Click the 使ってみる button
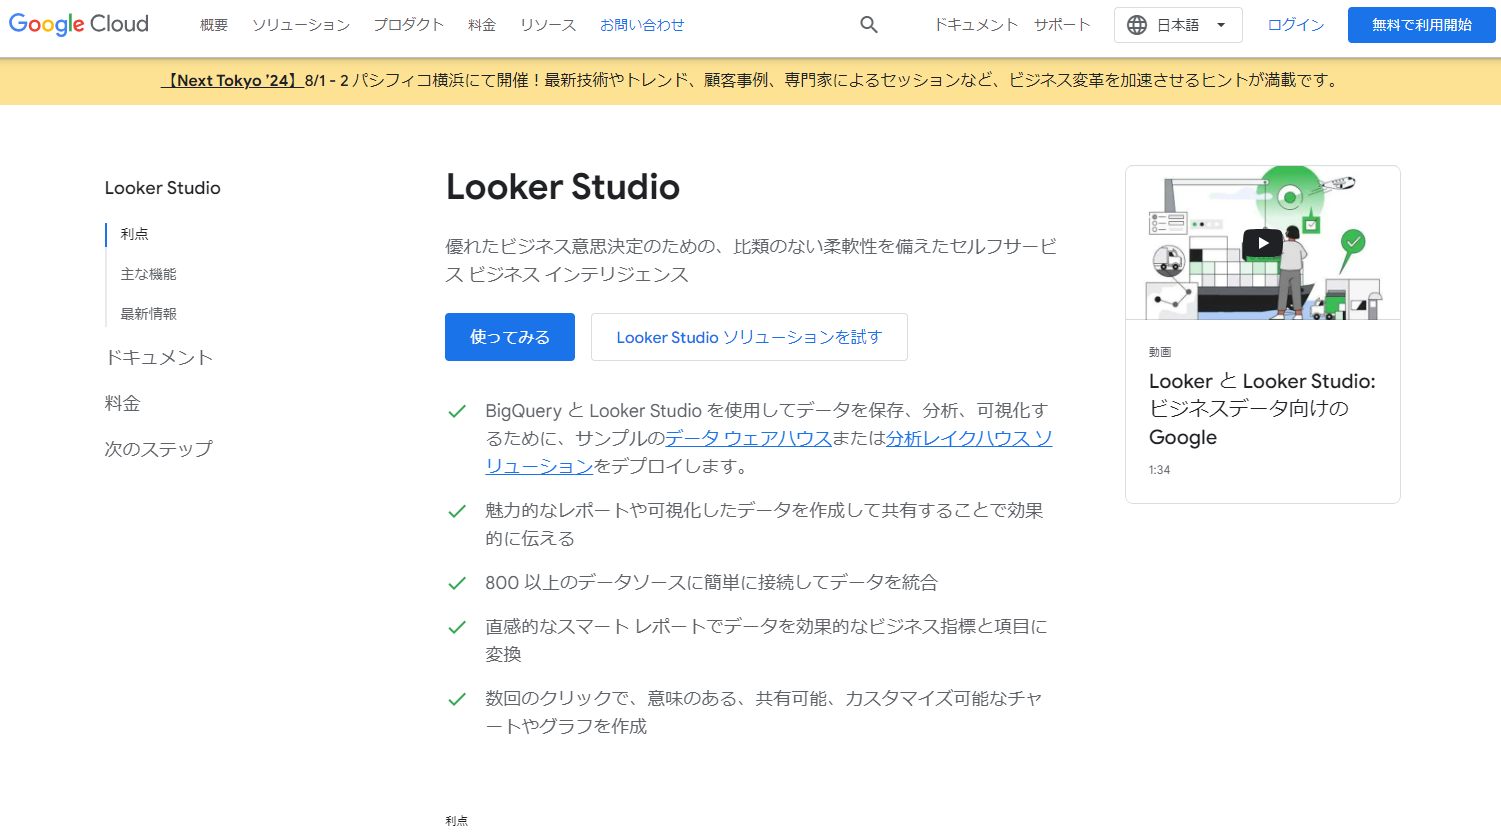This screenshot has height=840, width=1501. pos(510,337)
